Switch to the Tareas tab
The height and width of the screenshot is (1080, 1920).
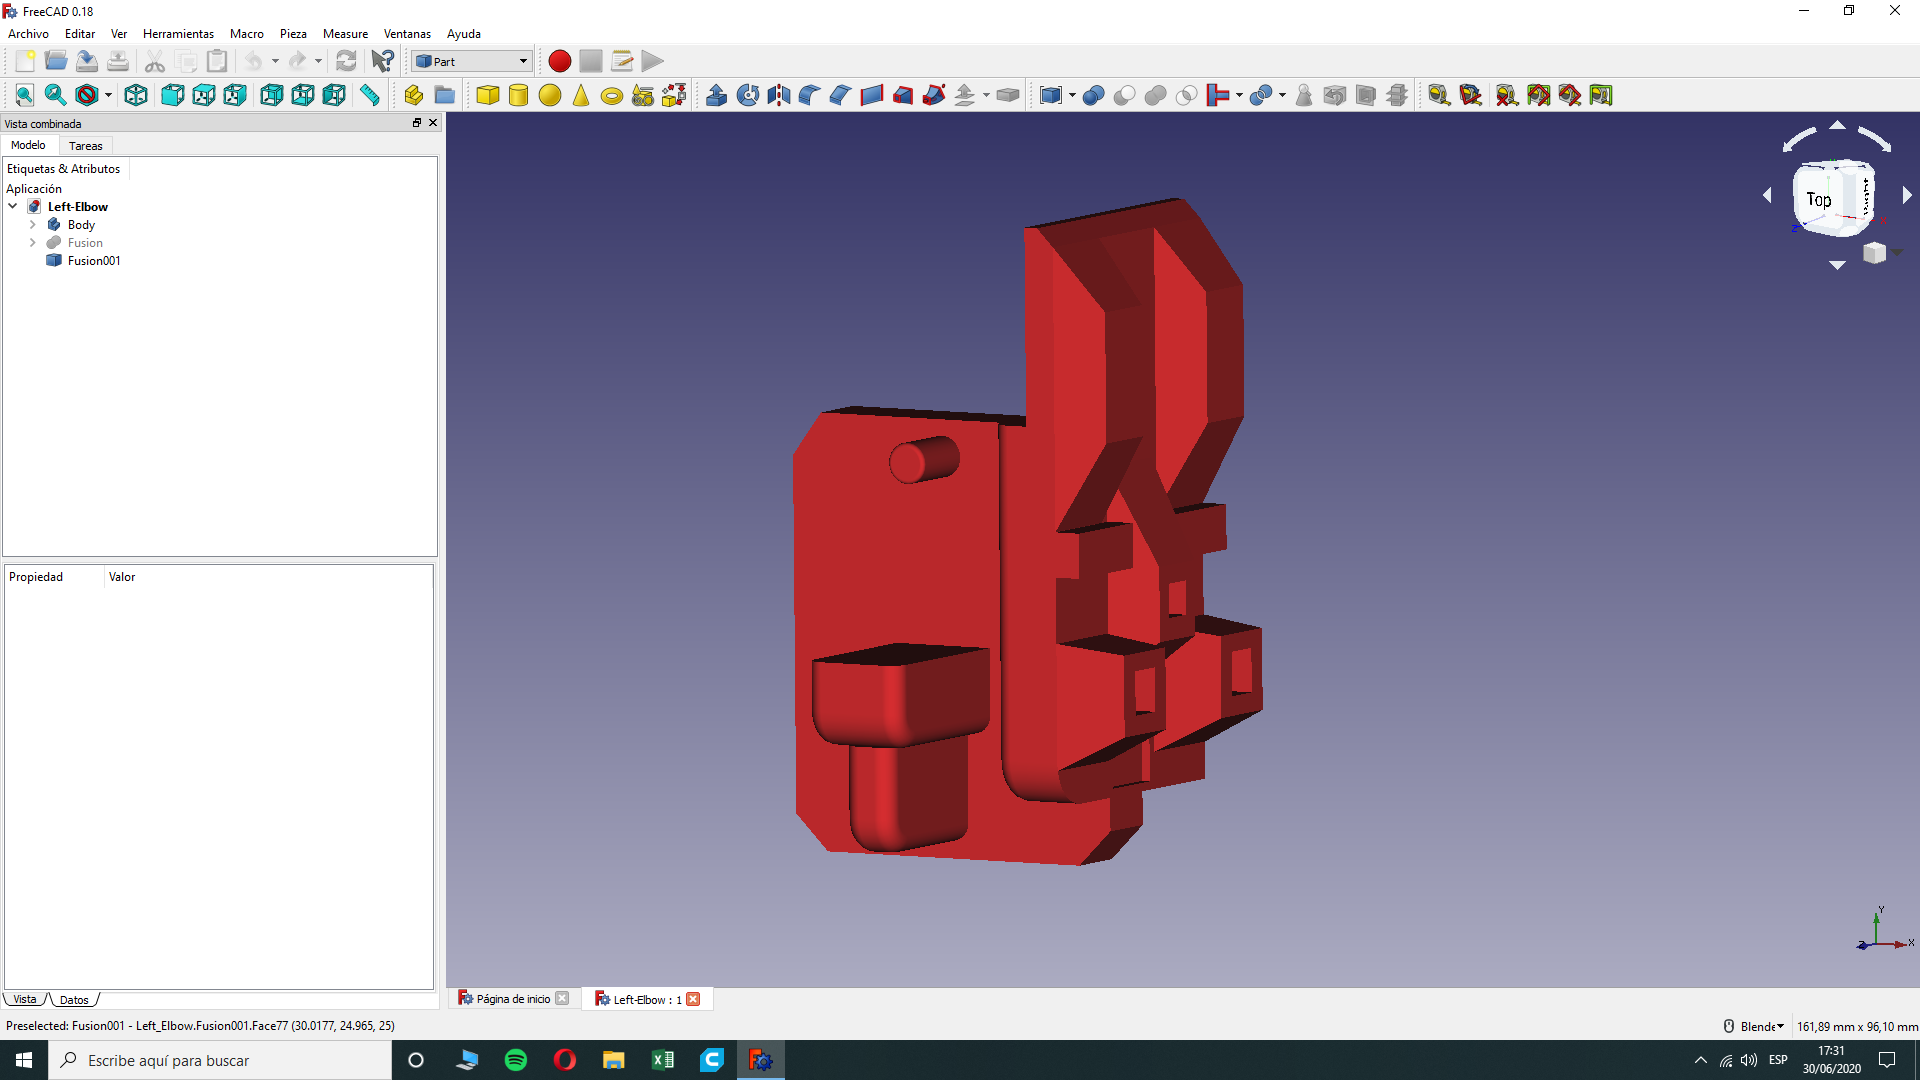(x=85, y=146)
